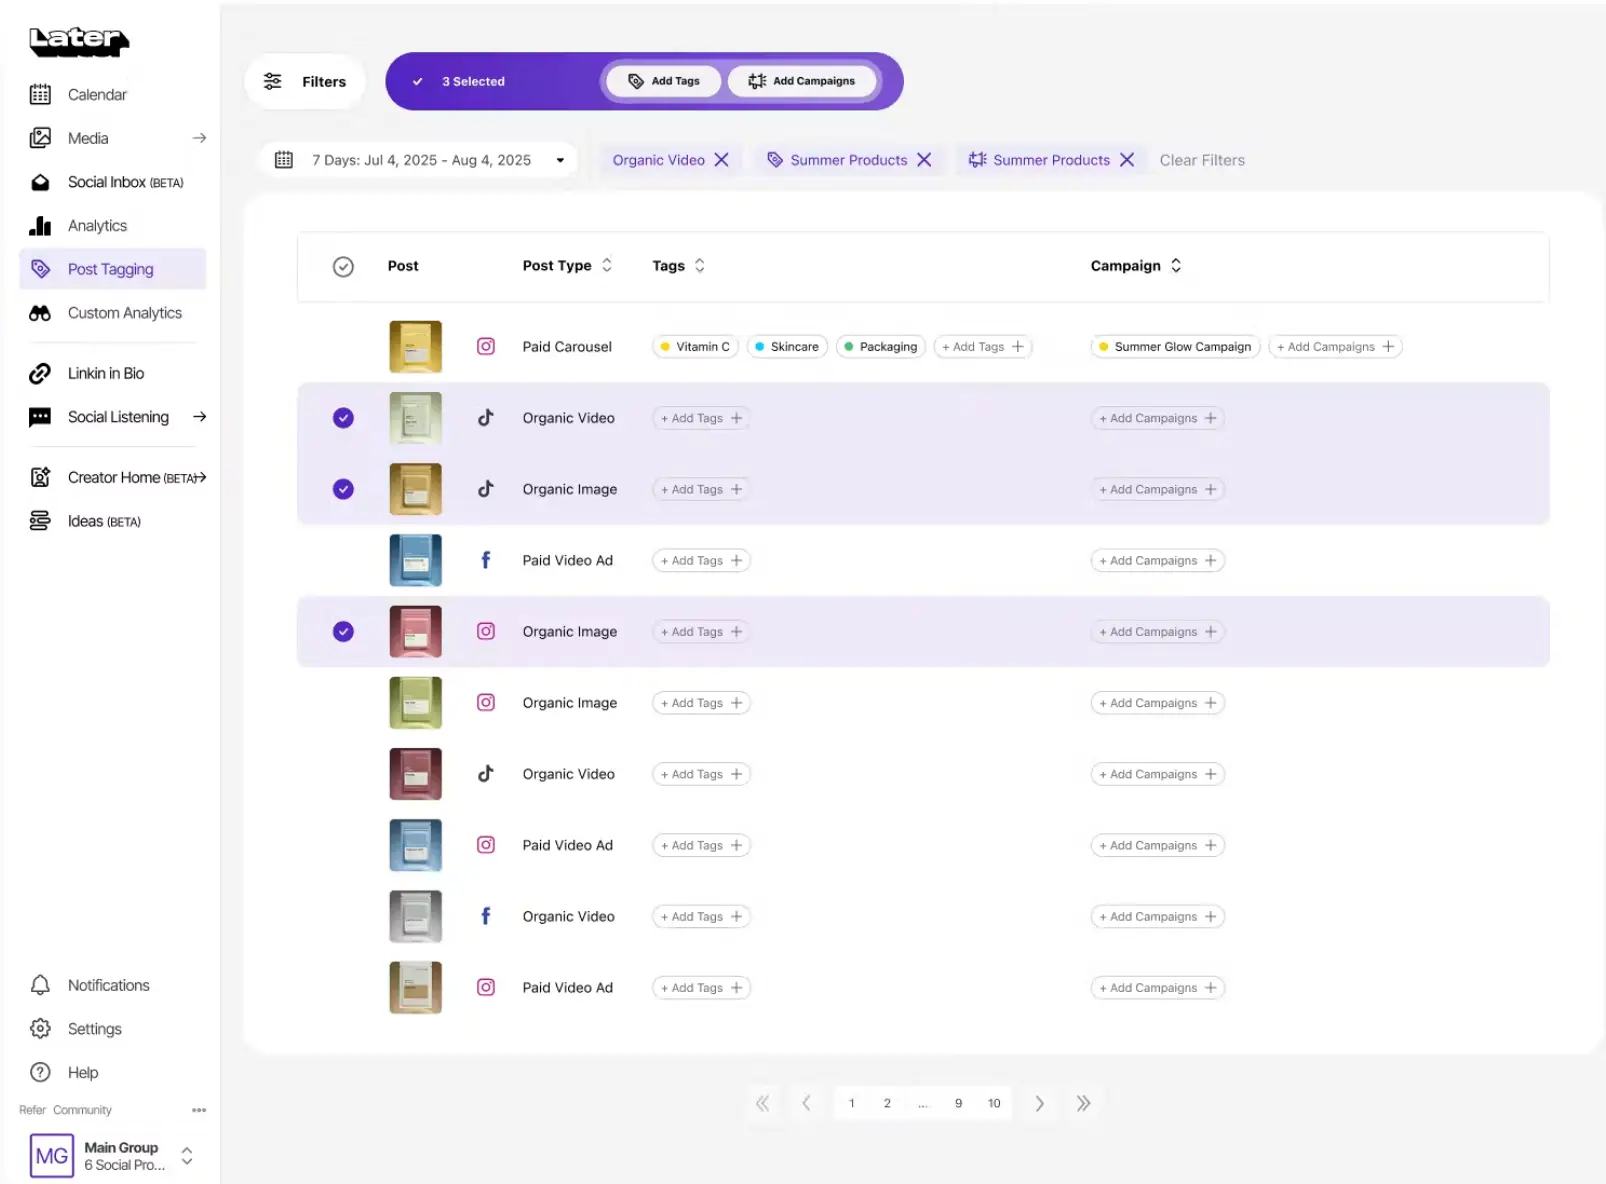Open the Paid Carousel post thumbnail
This screenshot has height=1184, width=1606.
tap(415, 347)
